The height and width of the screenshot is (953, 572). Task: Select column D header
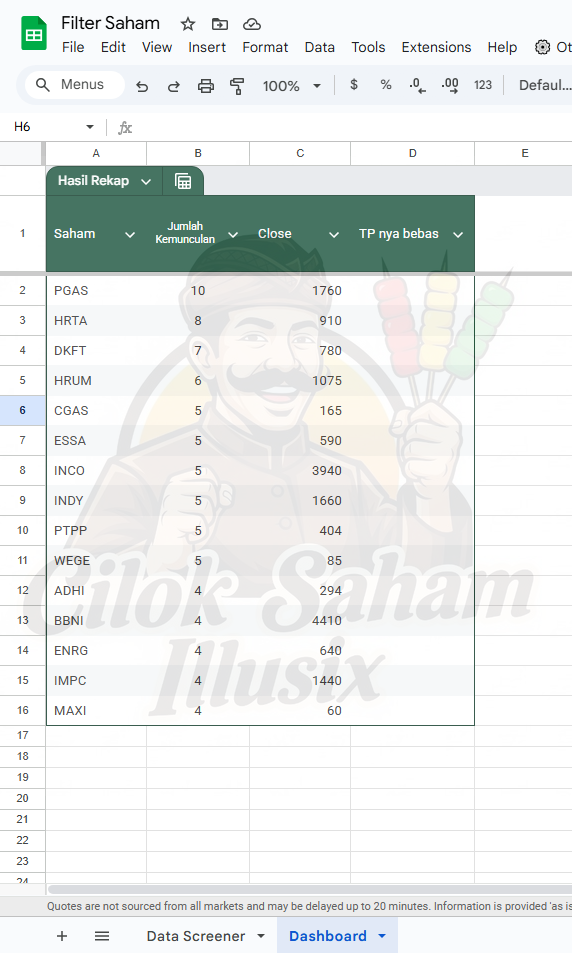(413, 153)
